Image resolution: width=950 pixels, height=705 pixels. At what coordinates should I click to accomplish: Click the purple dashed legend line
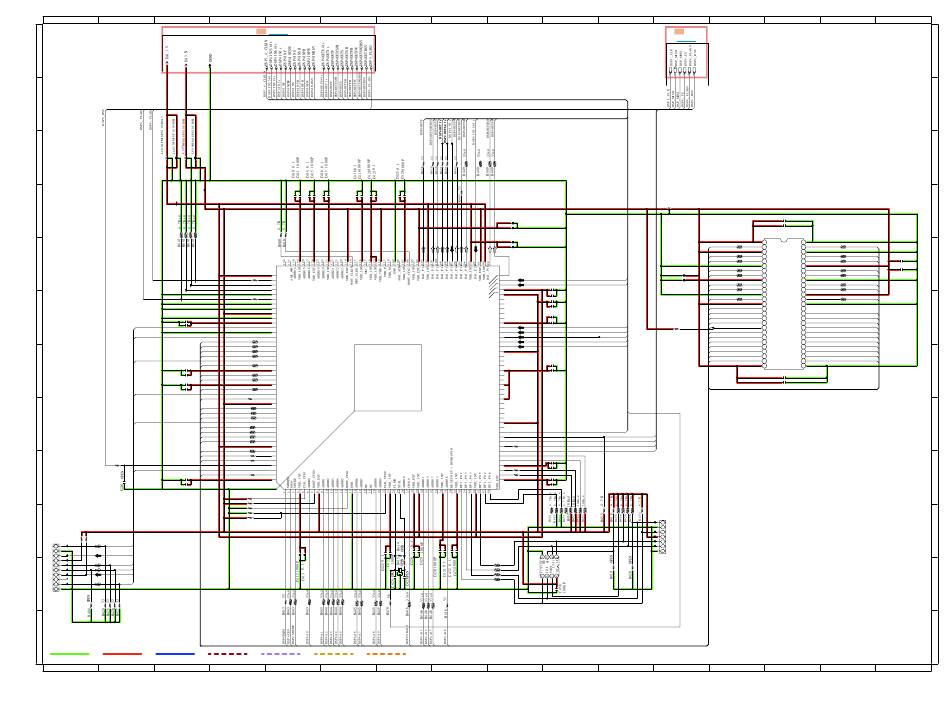pyautogui.click(x=281, y=654)
